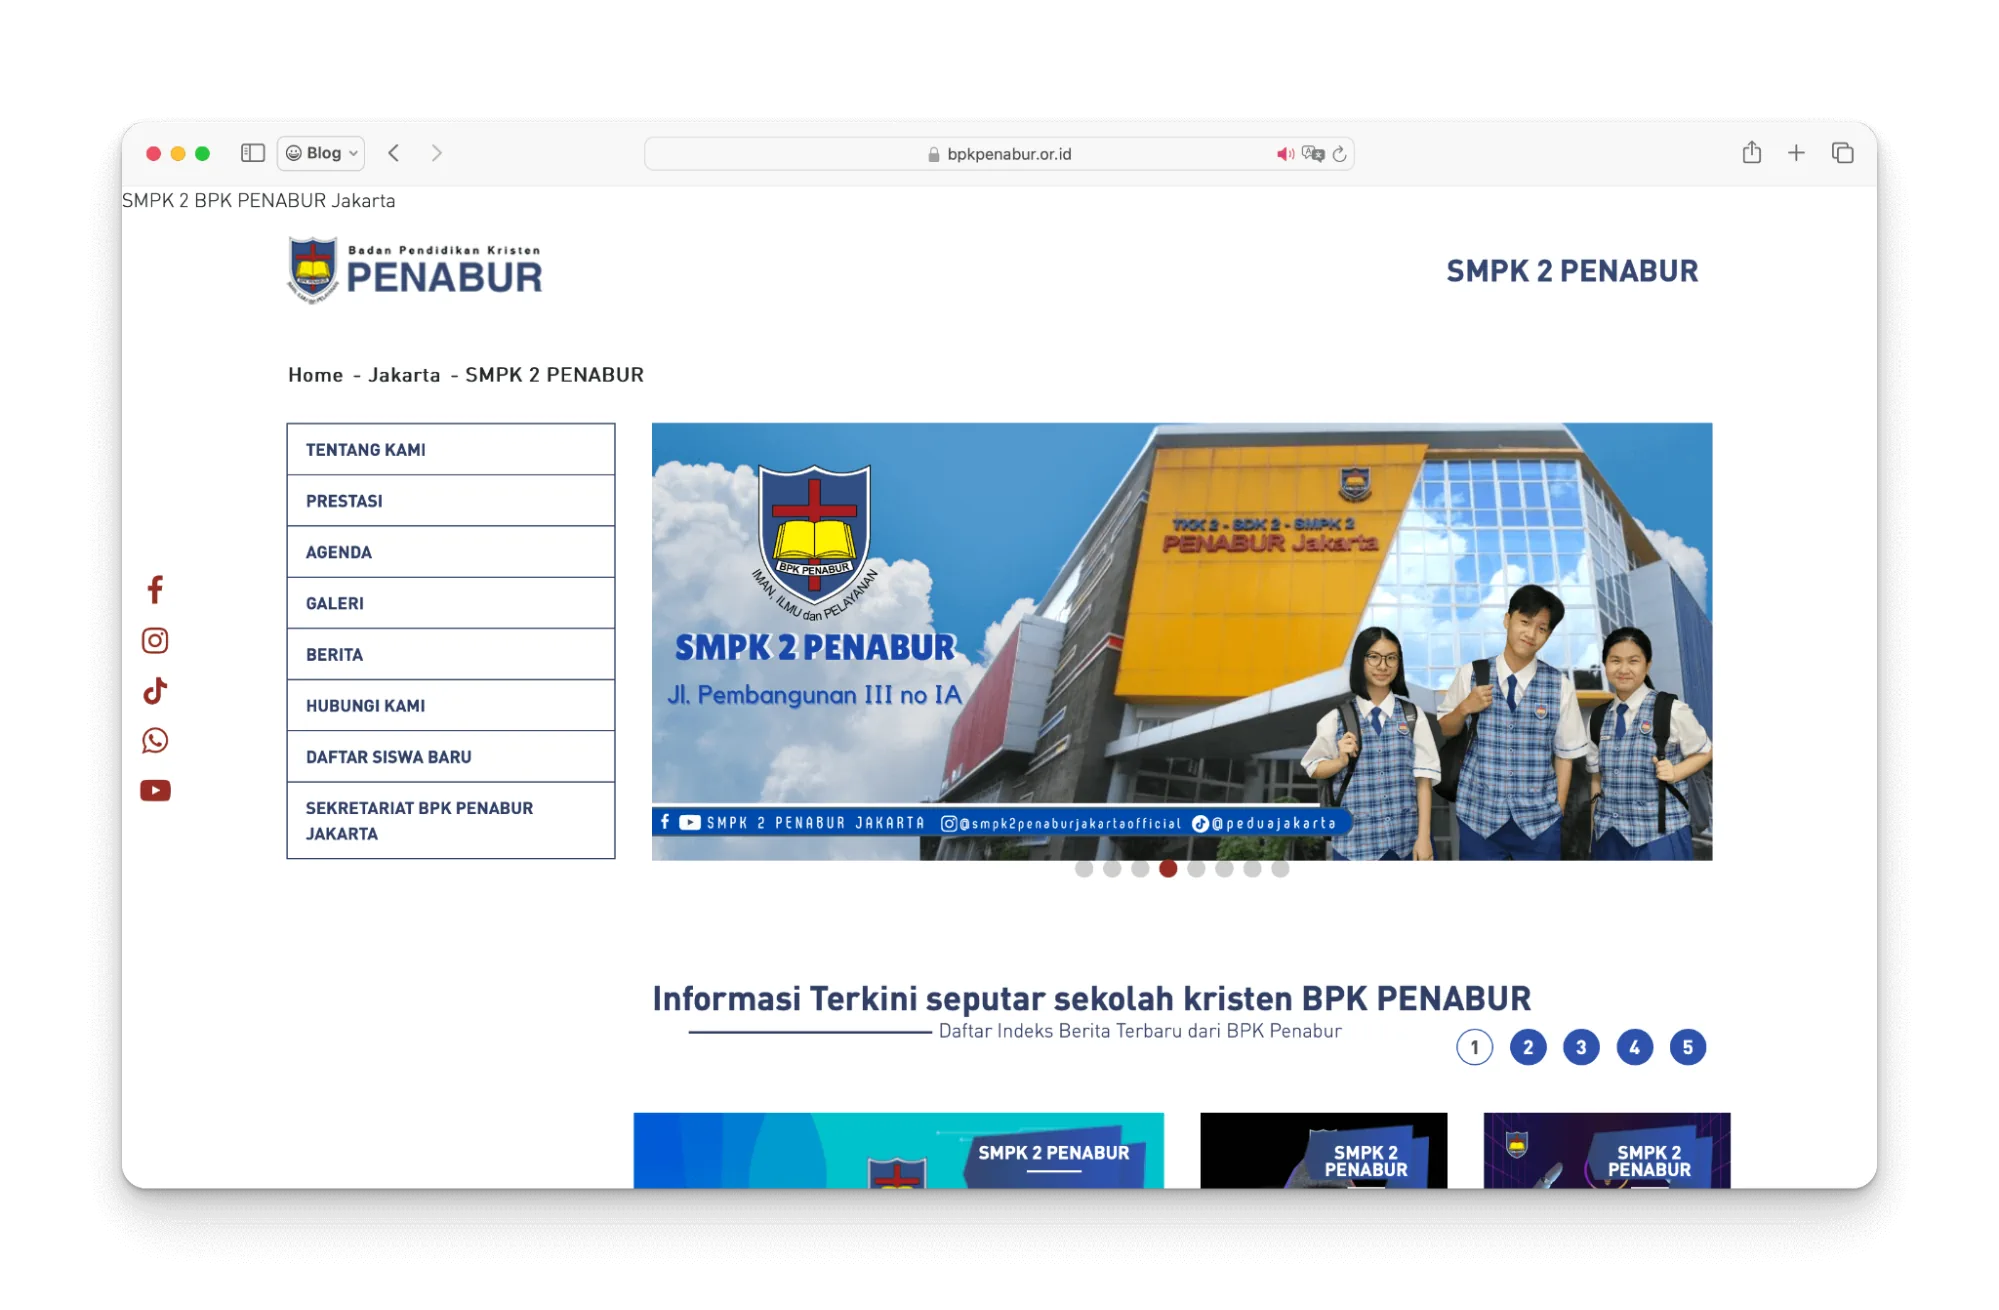Go to news page 4
This screenshot has height=1310, width=1999.
1635,1048
